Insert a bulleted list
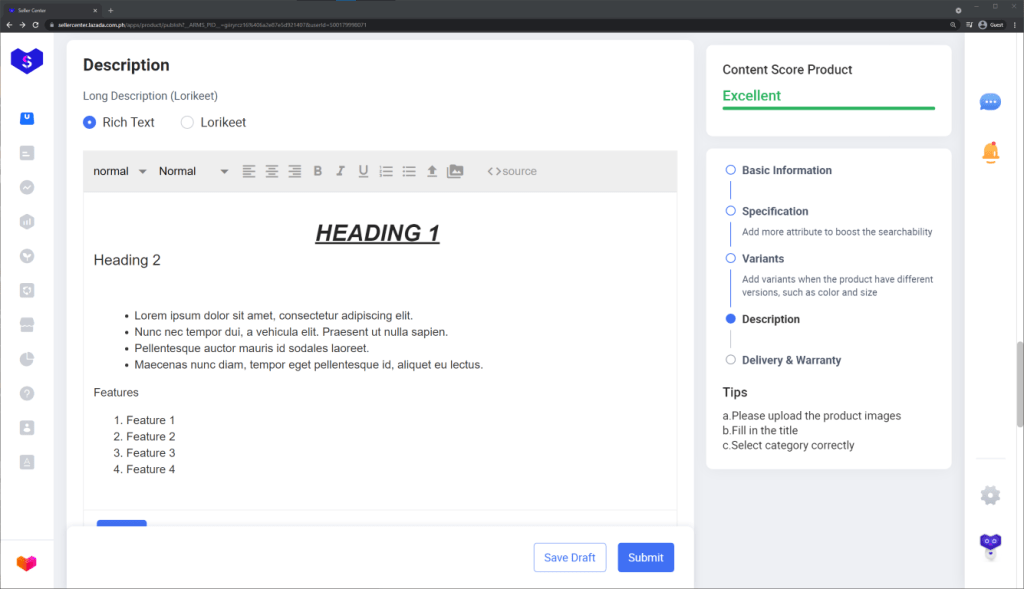This screenshot has height=589, width=1024. pos(409,171)
